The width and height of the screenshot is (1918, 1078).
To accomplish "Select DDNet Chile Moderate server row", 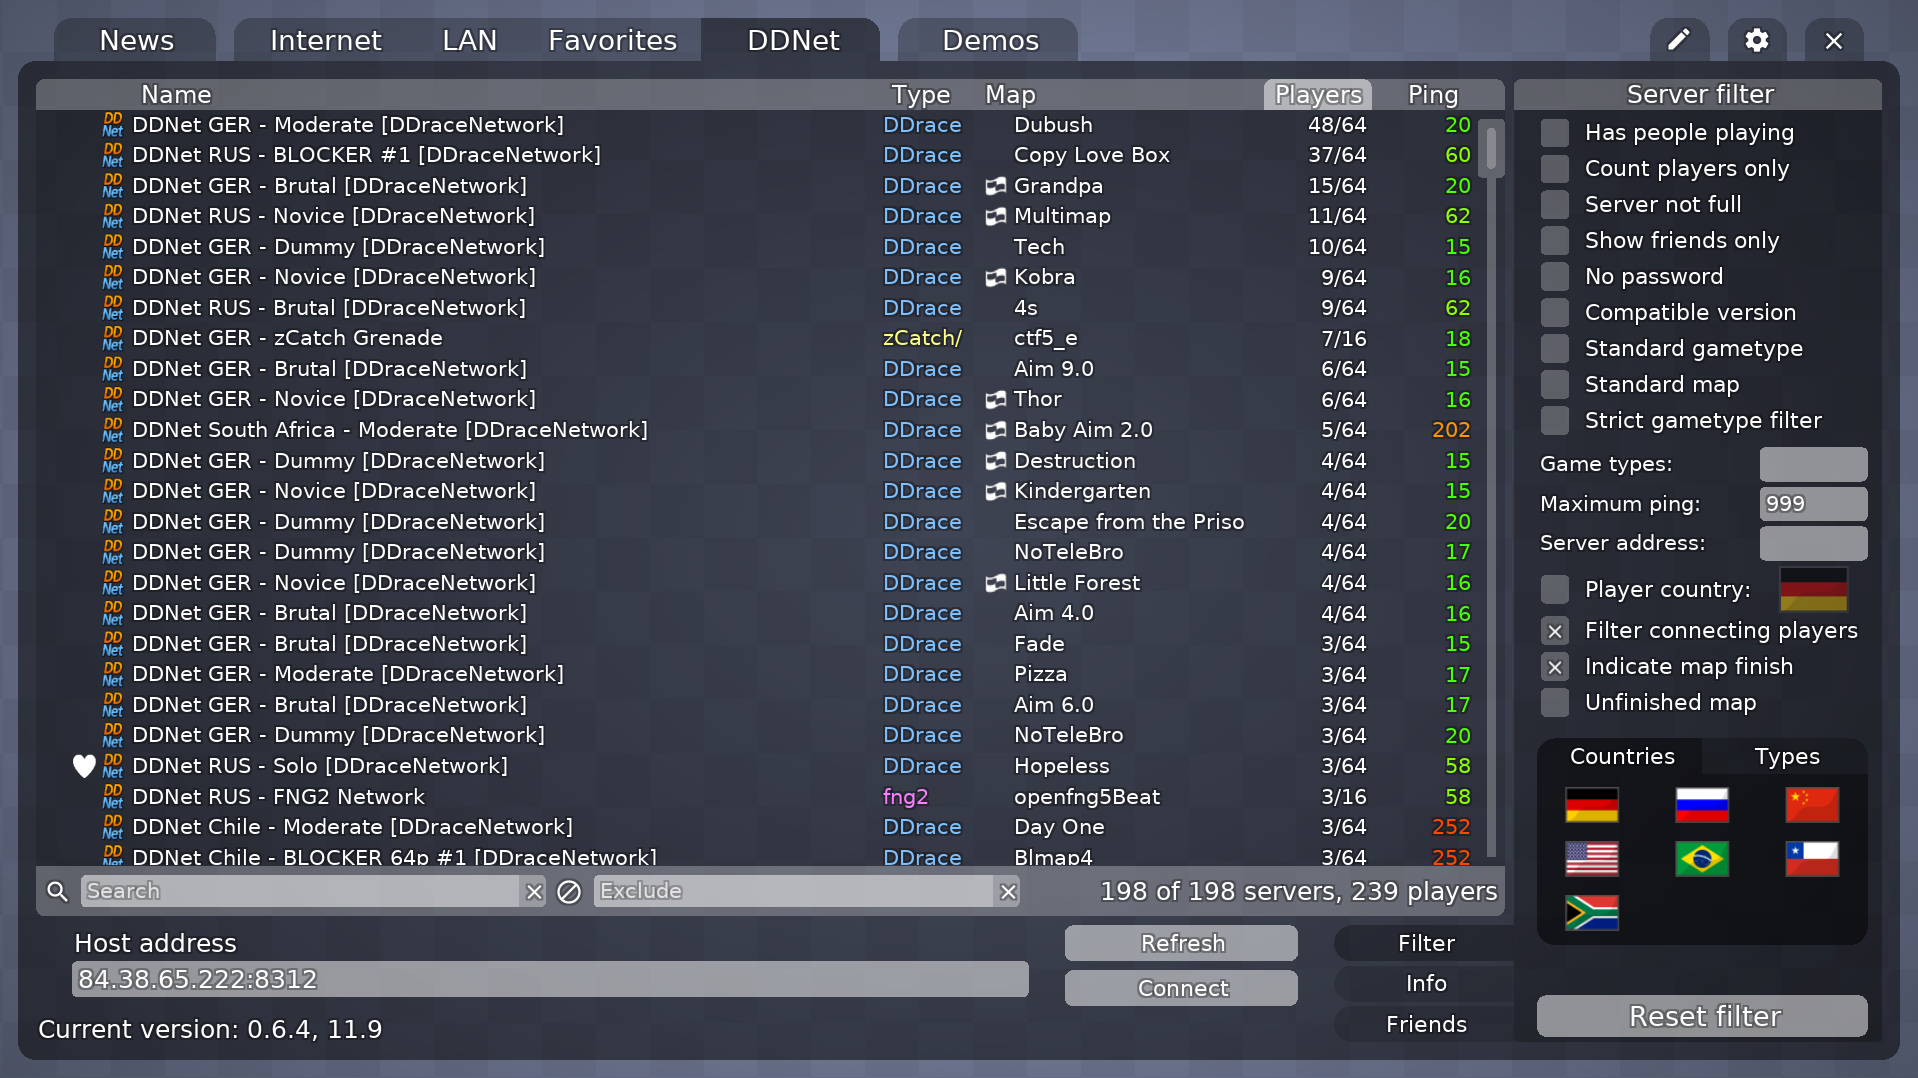I will point(758,827).
